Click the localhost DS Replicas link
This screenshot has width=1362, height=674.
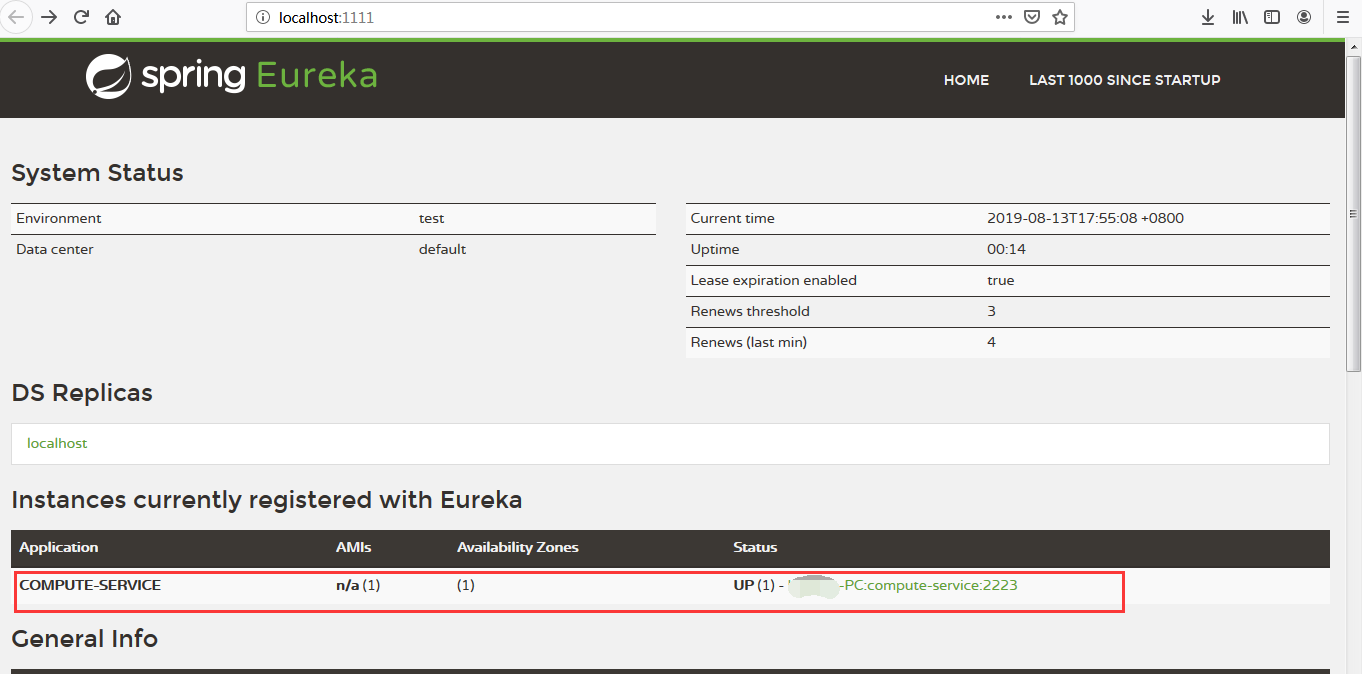point(57,443)
